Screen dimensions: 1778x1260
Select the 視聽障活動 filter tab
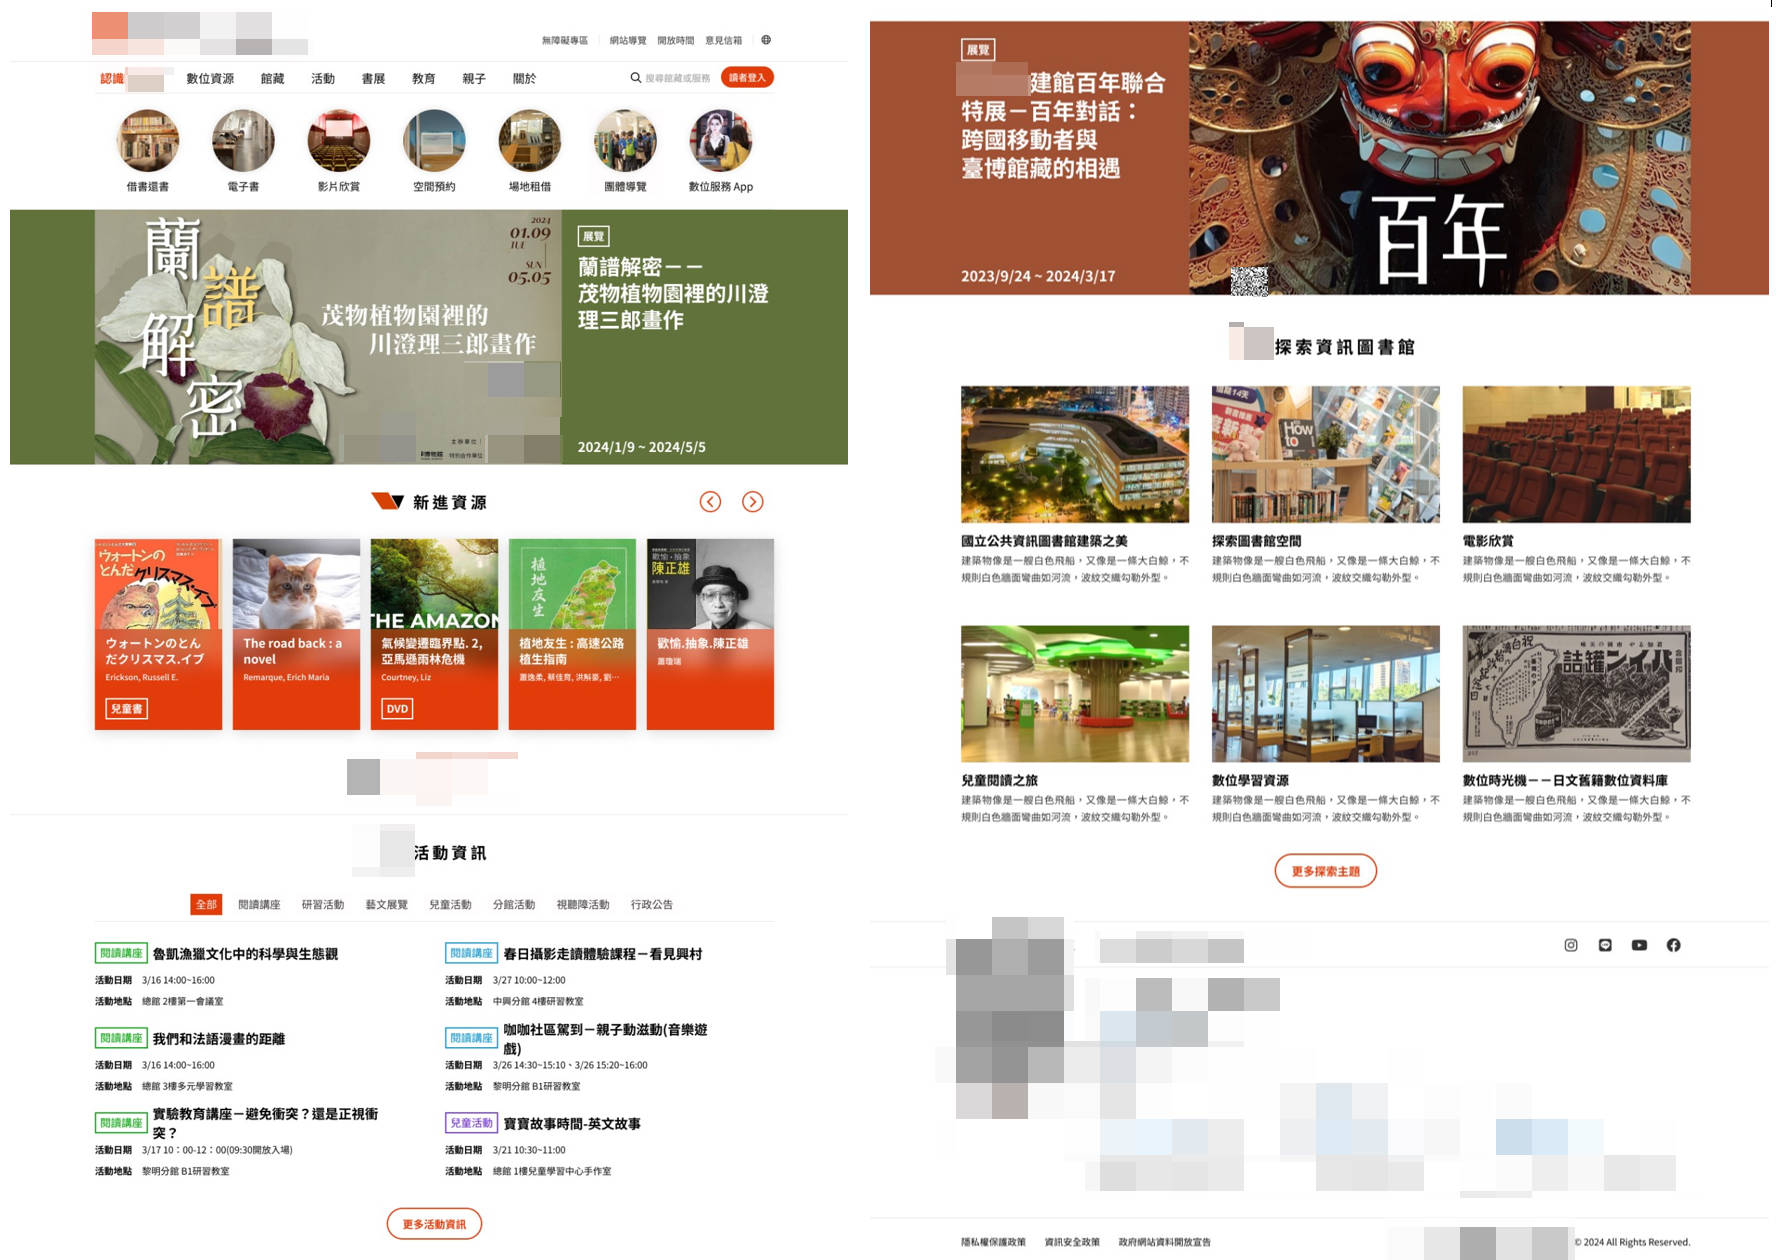click(583, 904)
